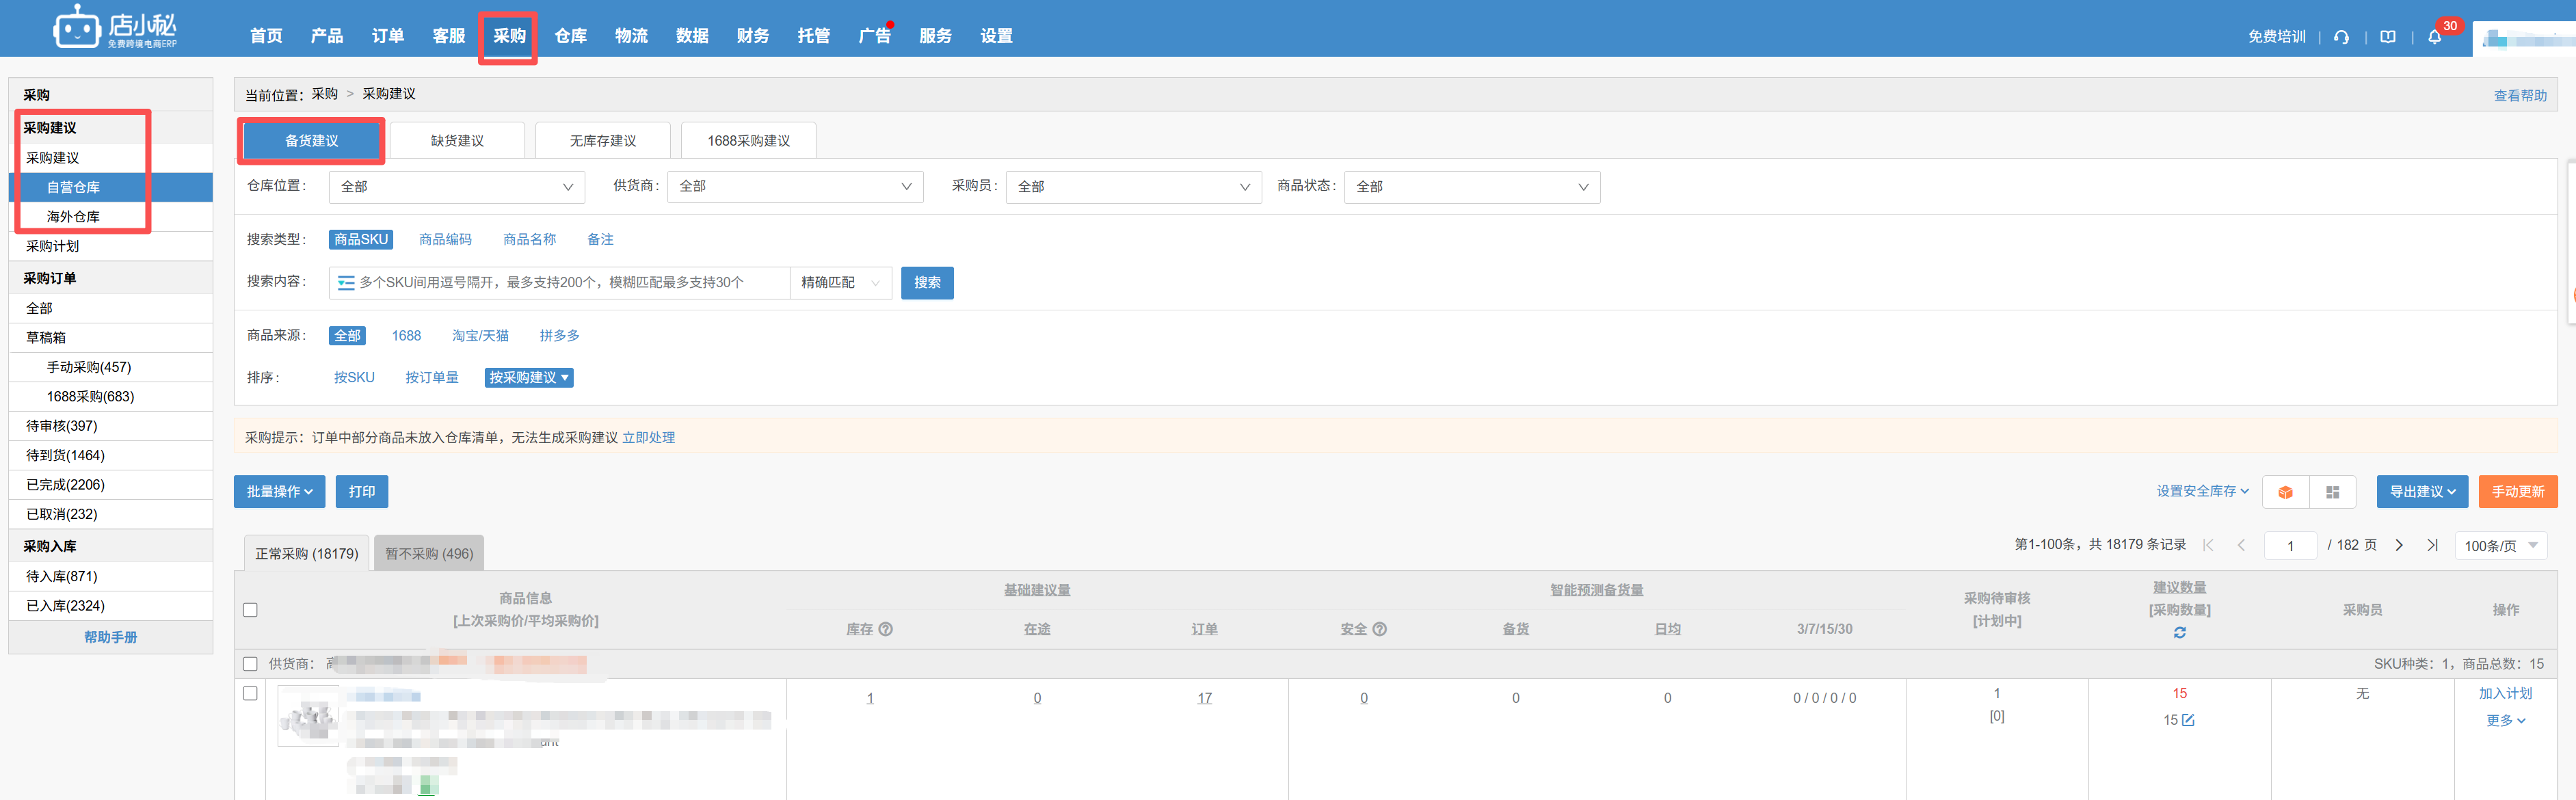Click refresh icon under 建议数量 header
Screen dimensions: 2576x800
coord(2180,633)
